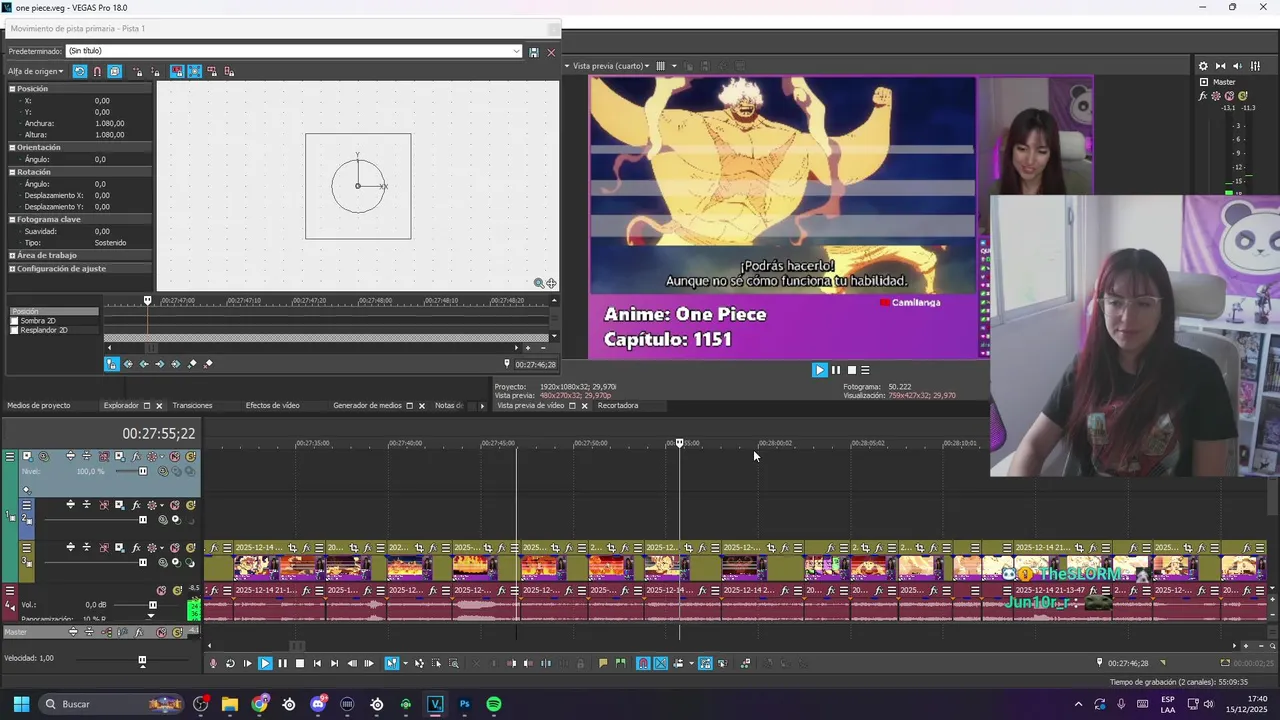Click the move crosshair tool in workspace
Image resolution: width=1280 pixels, height=720 pixels.
tap(551, 283)
